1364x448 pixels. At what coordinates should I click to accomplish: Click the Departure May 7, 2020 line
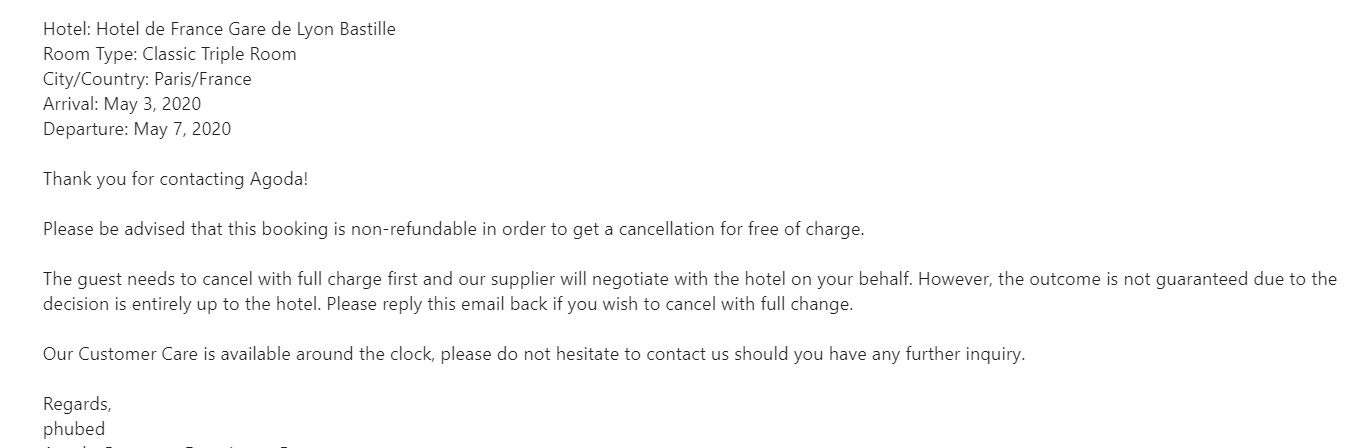coord(137,129)
